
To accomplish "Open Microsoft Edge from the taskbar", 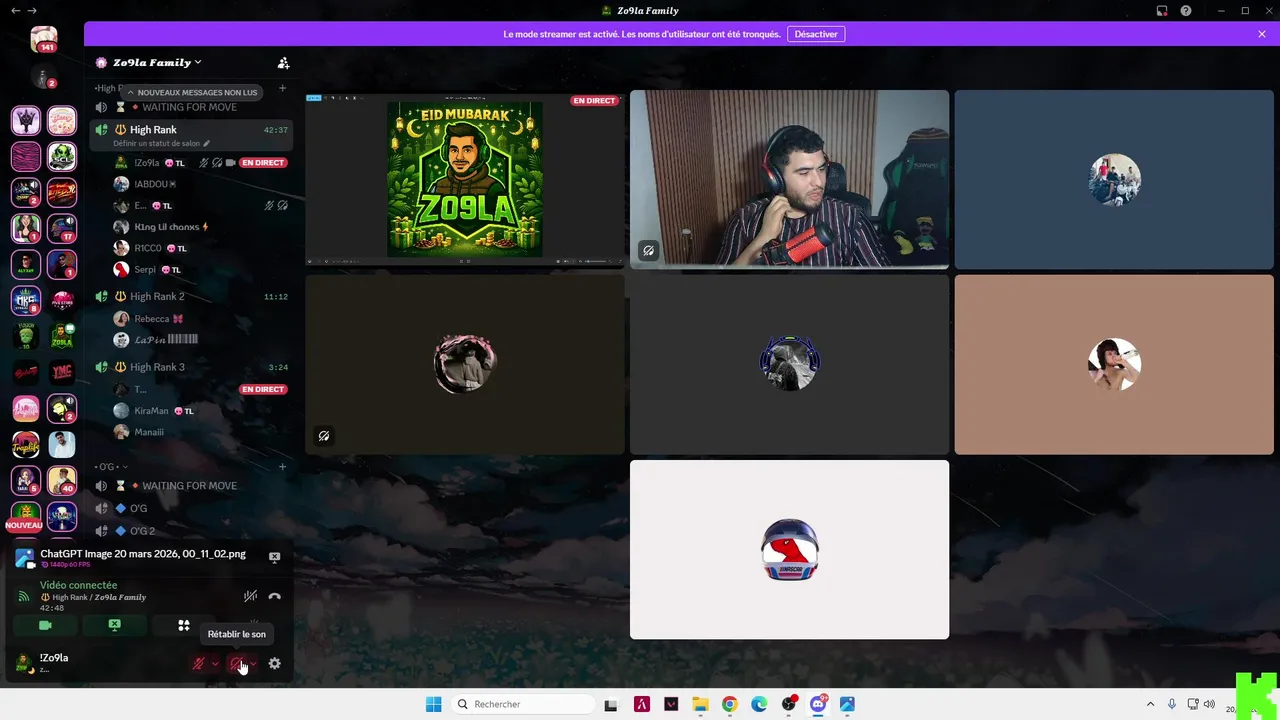I will pyautogui.click(x=759, y=704).
